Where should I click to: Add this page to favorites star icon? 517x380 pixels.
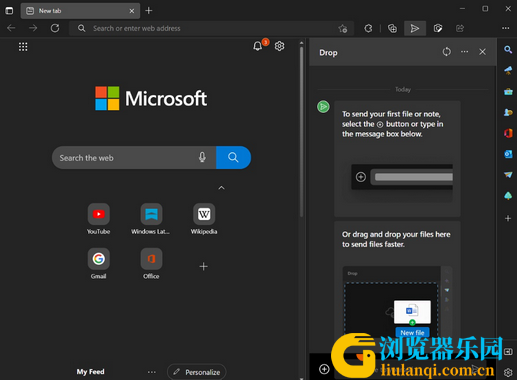point(343,29)
